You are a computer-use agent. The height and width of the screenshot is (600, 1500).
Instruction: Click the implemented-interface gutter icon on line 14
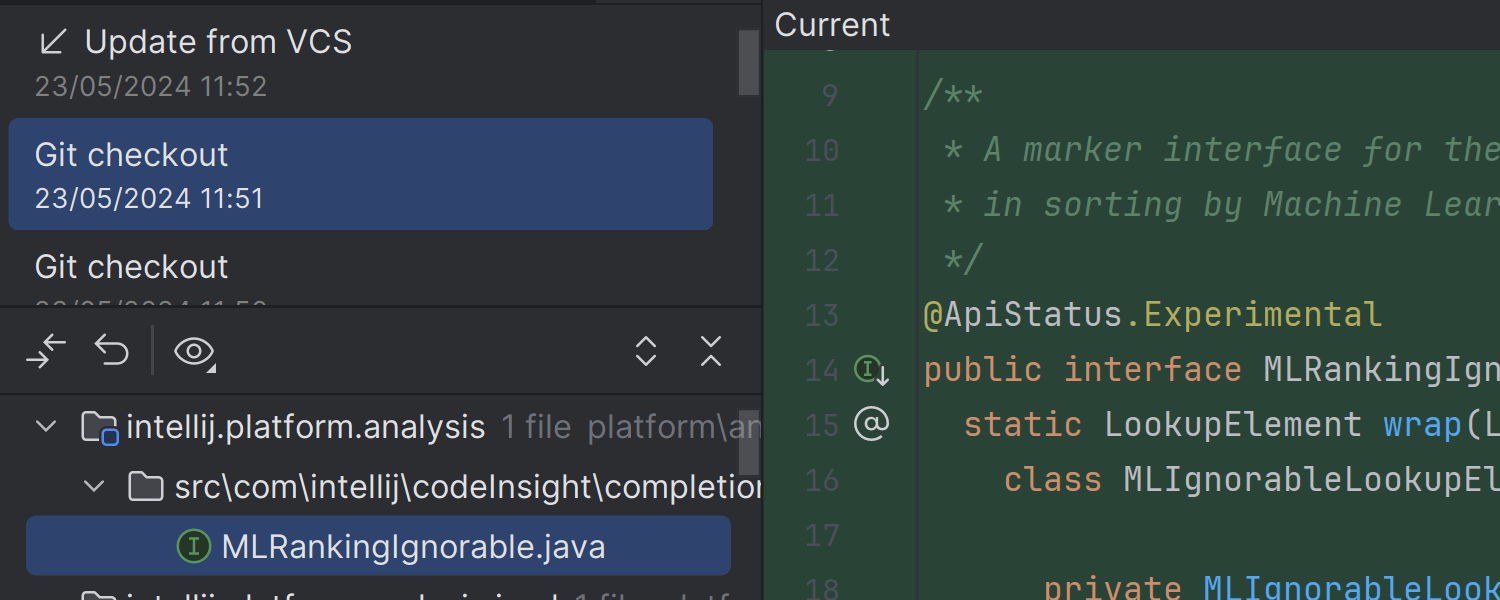point(871,371)
